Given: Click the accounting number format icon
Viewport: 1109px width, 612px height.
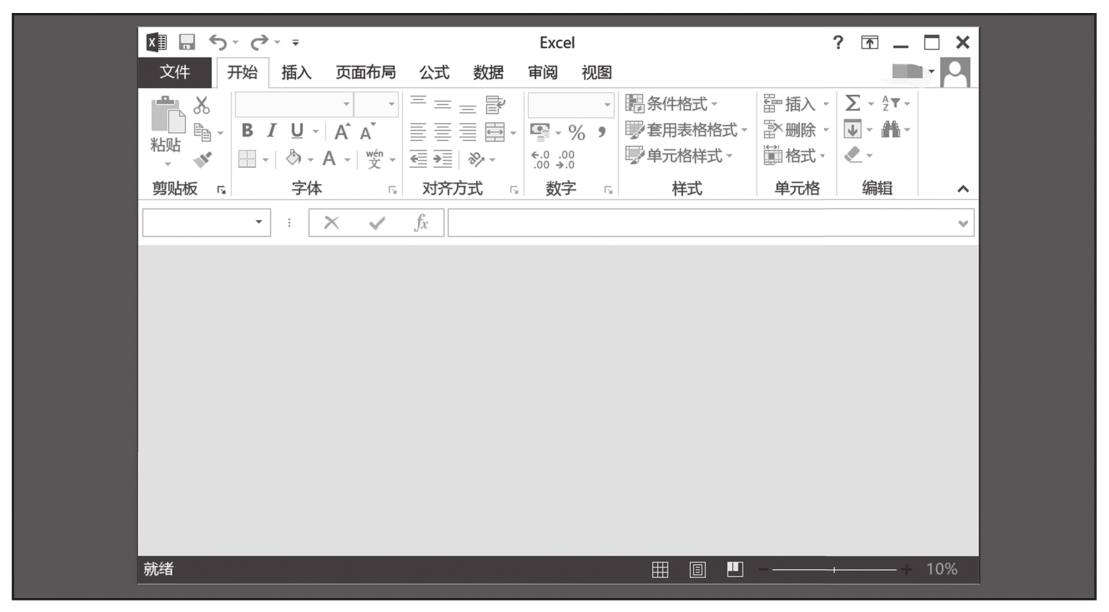Looking at the screenshot, I should (540, 132).
